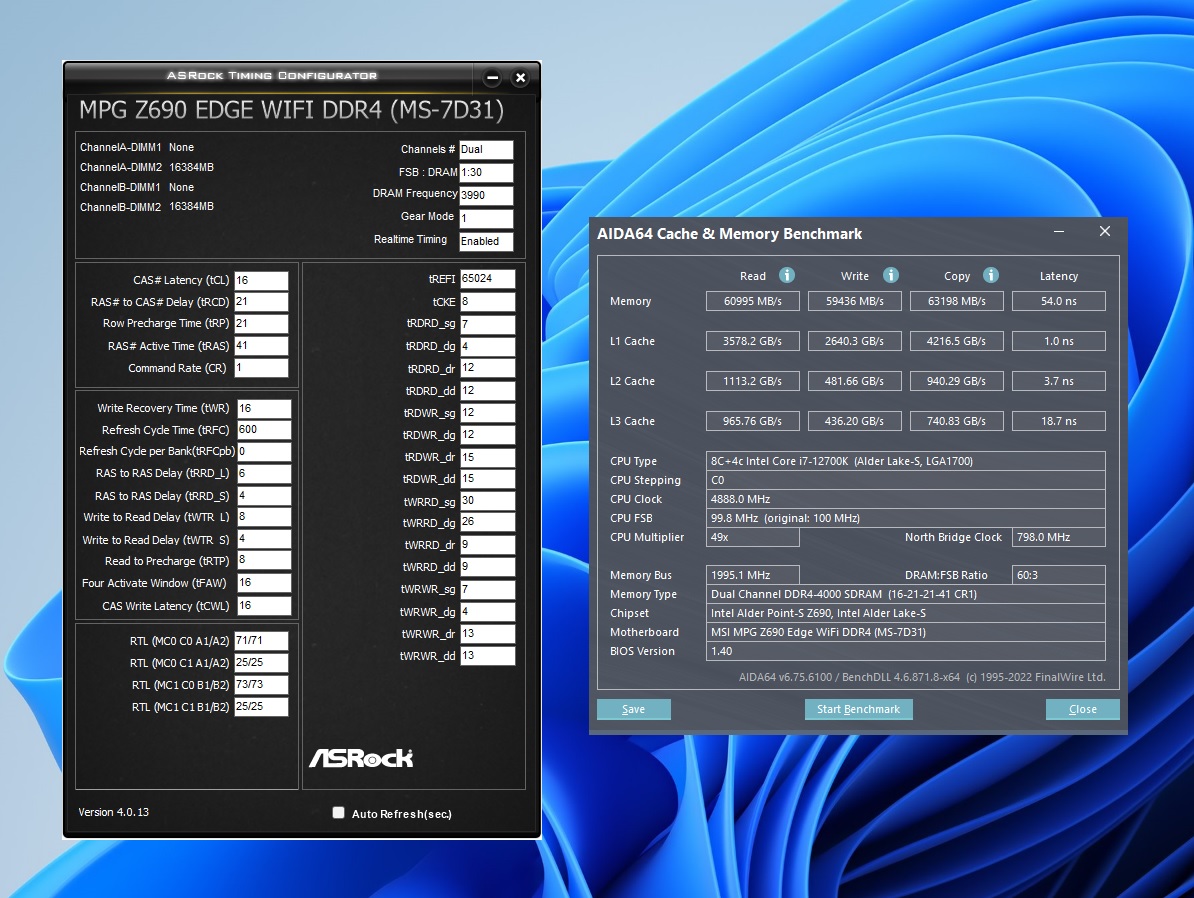Click the RAS# to CAS# Delay (tRCD) field
1194x898 pixels.
tap(261, 302)
